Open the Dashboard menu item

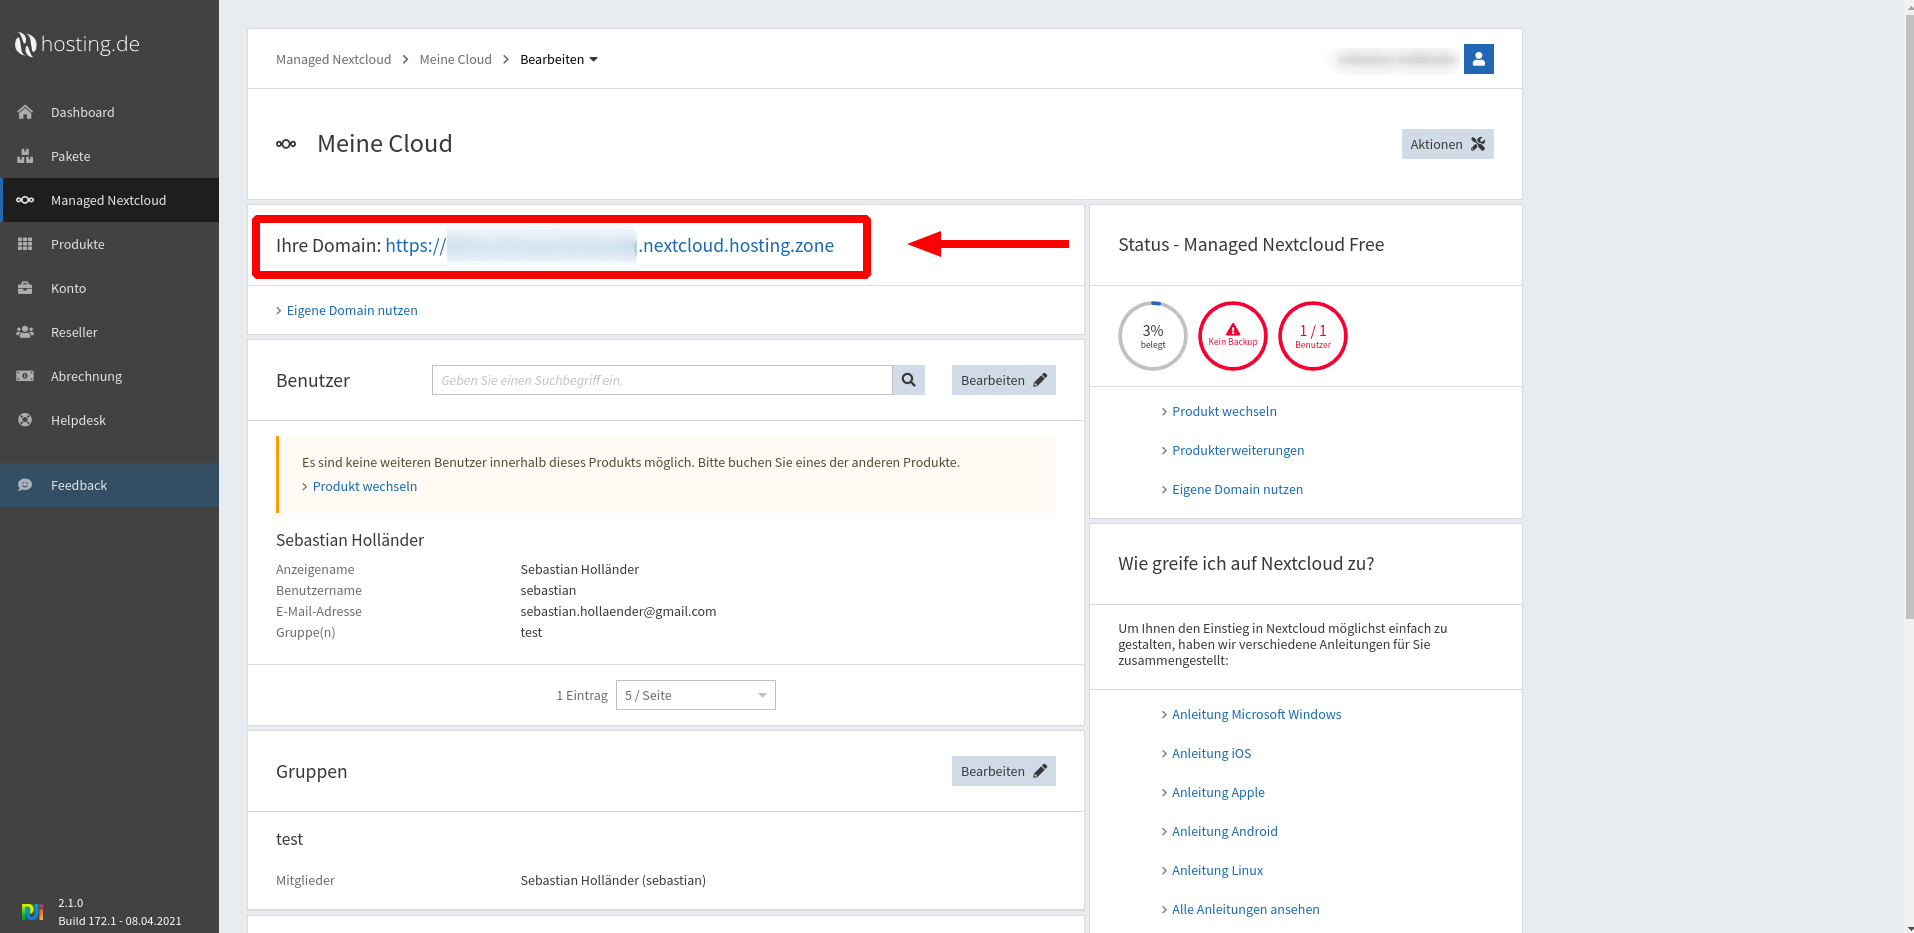pyautogui.click(x=109, y=112)
